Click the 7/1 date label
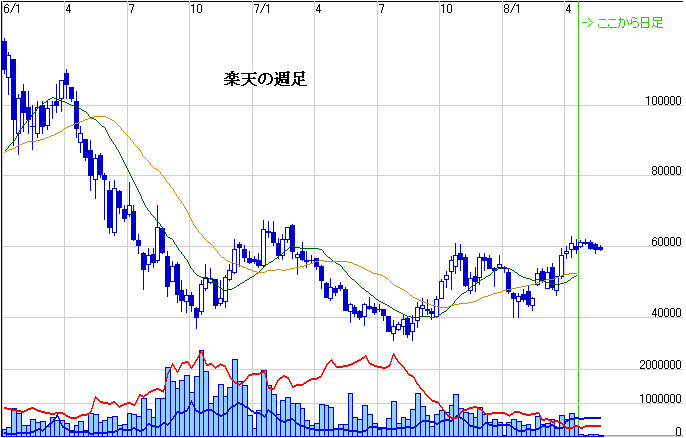 point(262,9)
